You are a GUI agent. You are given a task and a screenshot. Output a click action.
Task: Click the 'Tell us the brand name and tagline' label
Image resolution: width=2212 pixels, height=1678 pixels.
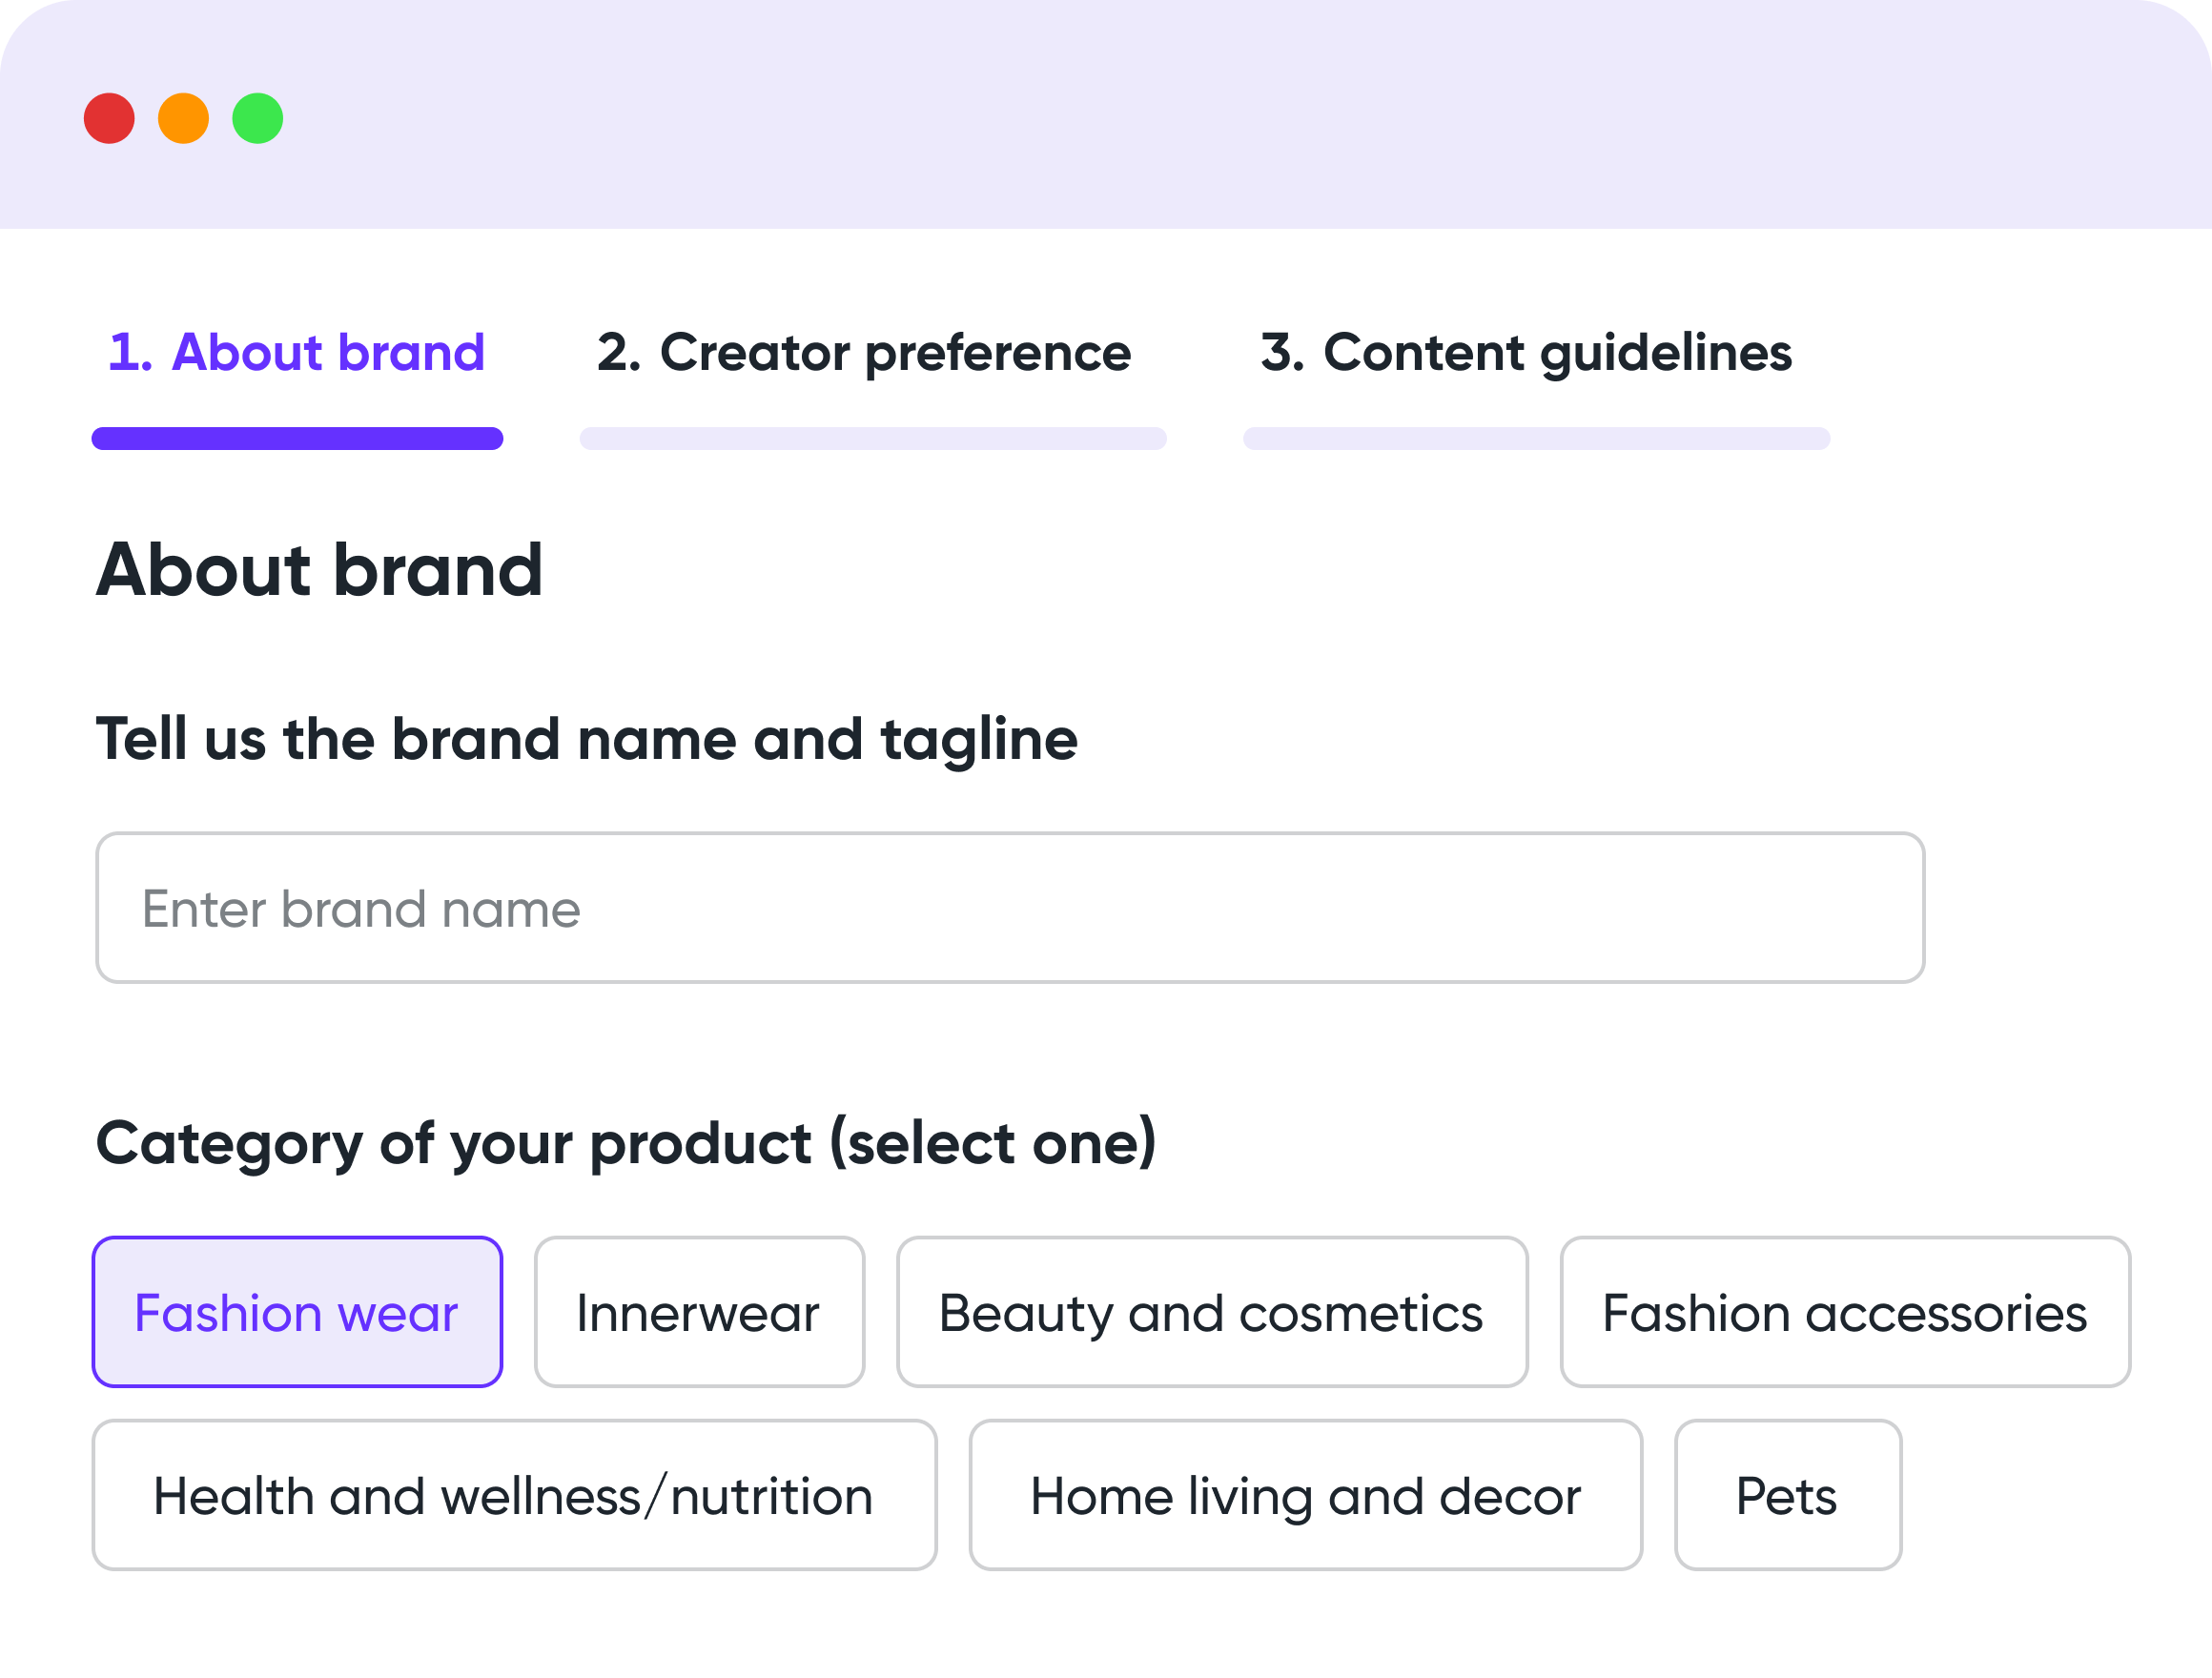[587, 740]
